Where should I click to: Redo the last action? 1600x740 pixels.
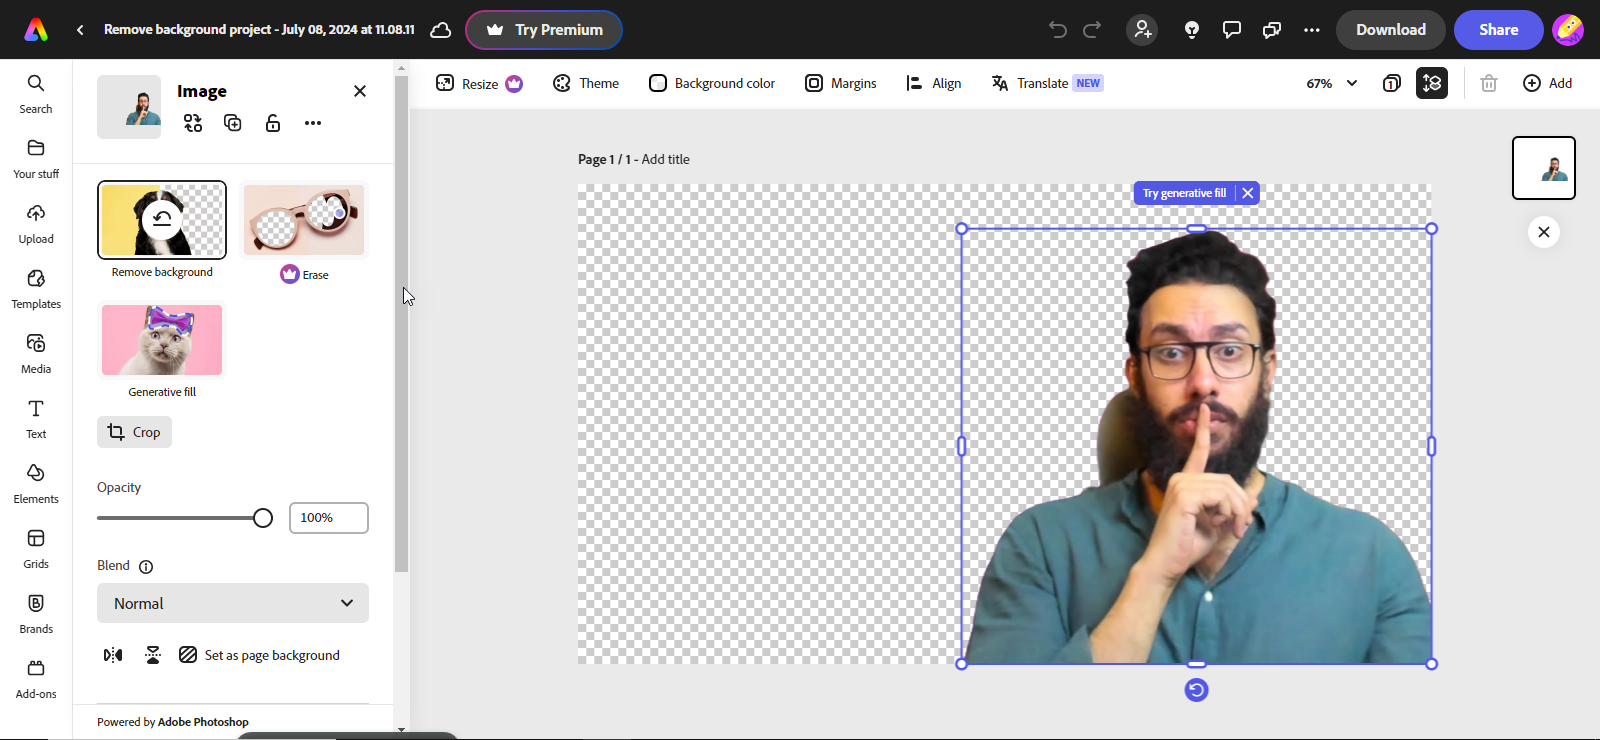[x=1092, y=30]
